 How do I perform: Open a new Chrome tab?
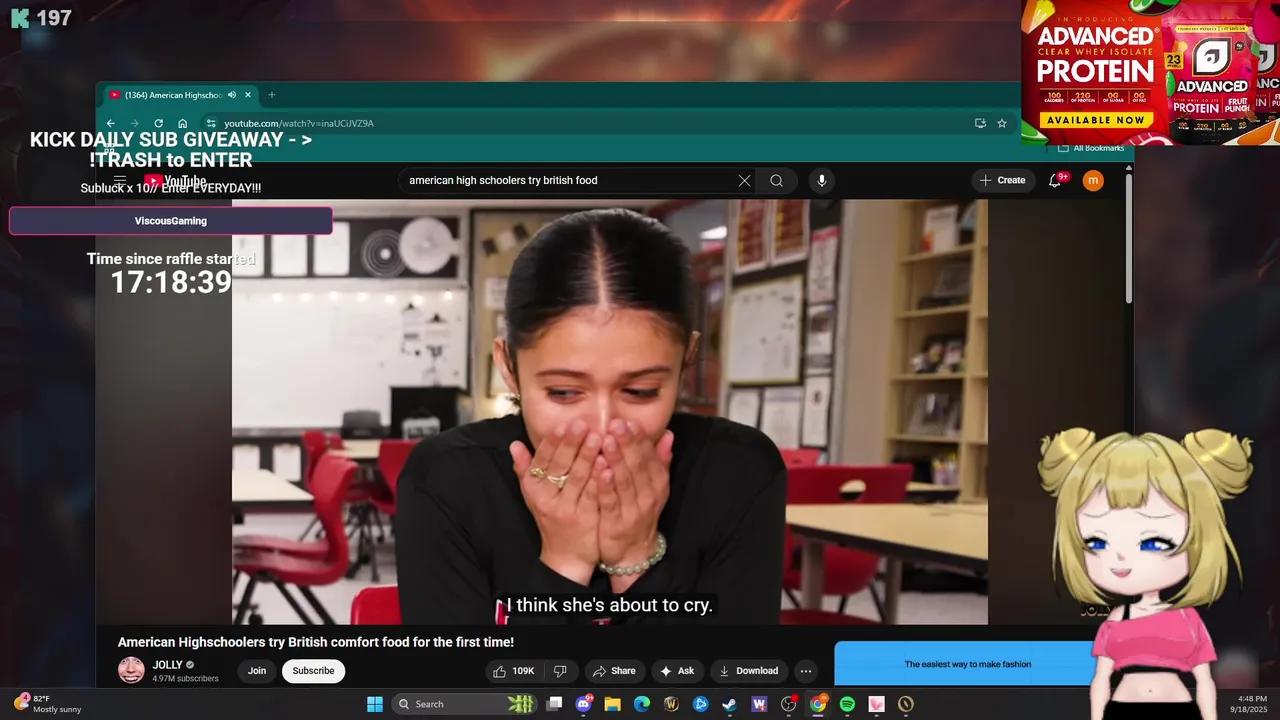pyautogui.click(x=271, y=95)
